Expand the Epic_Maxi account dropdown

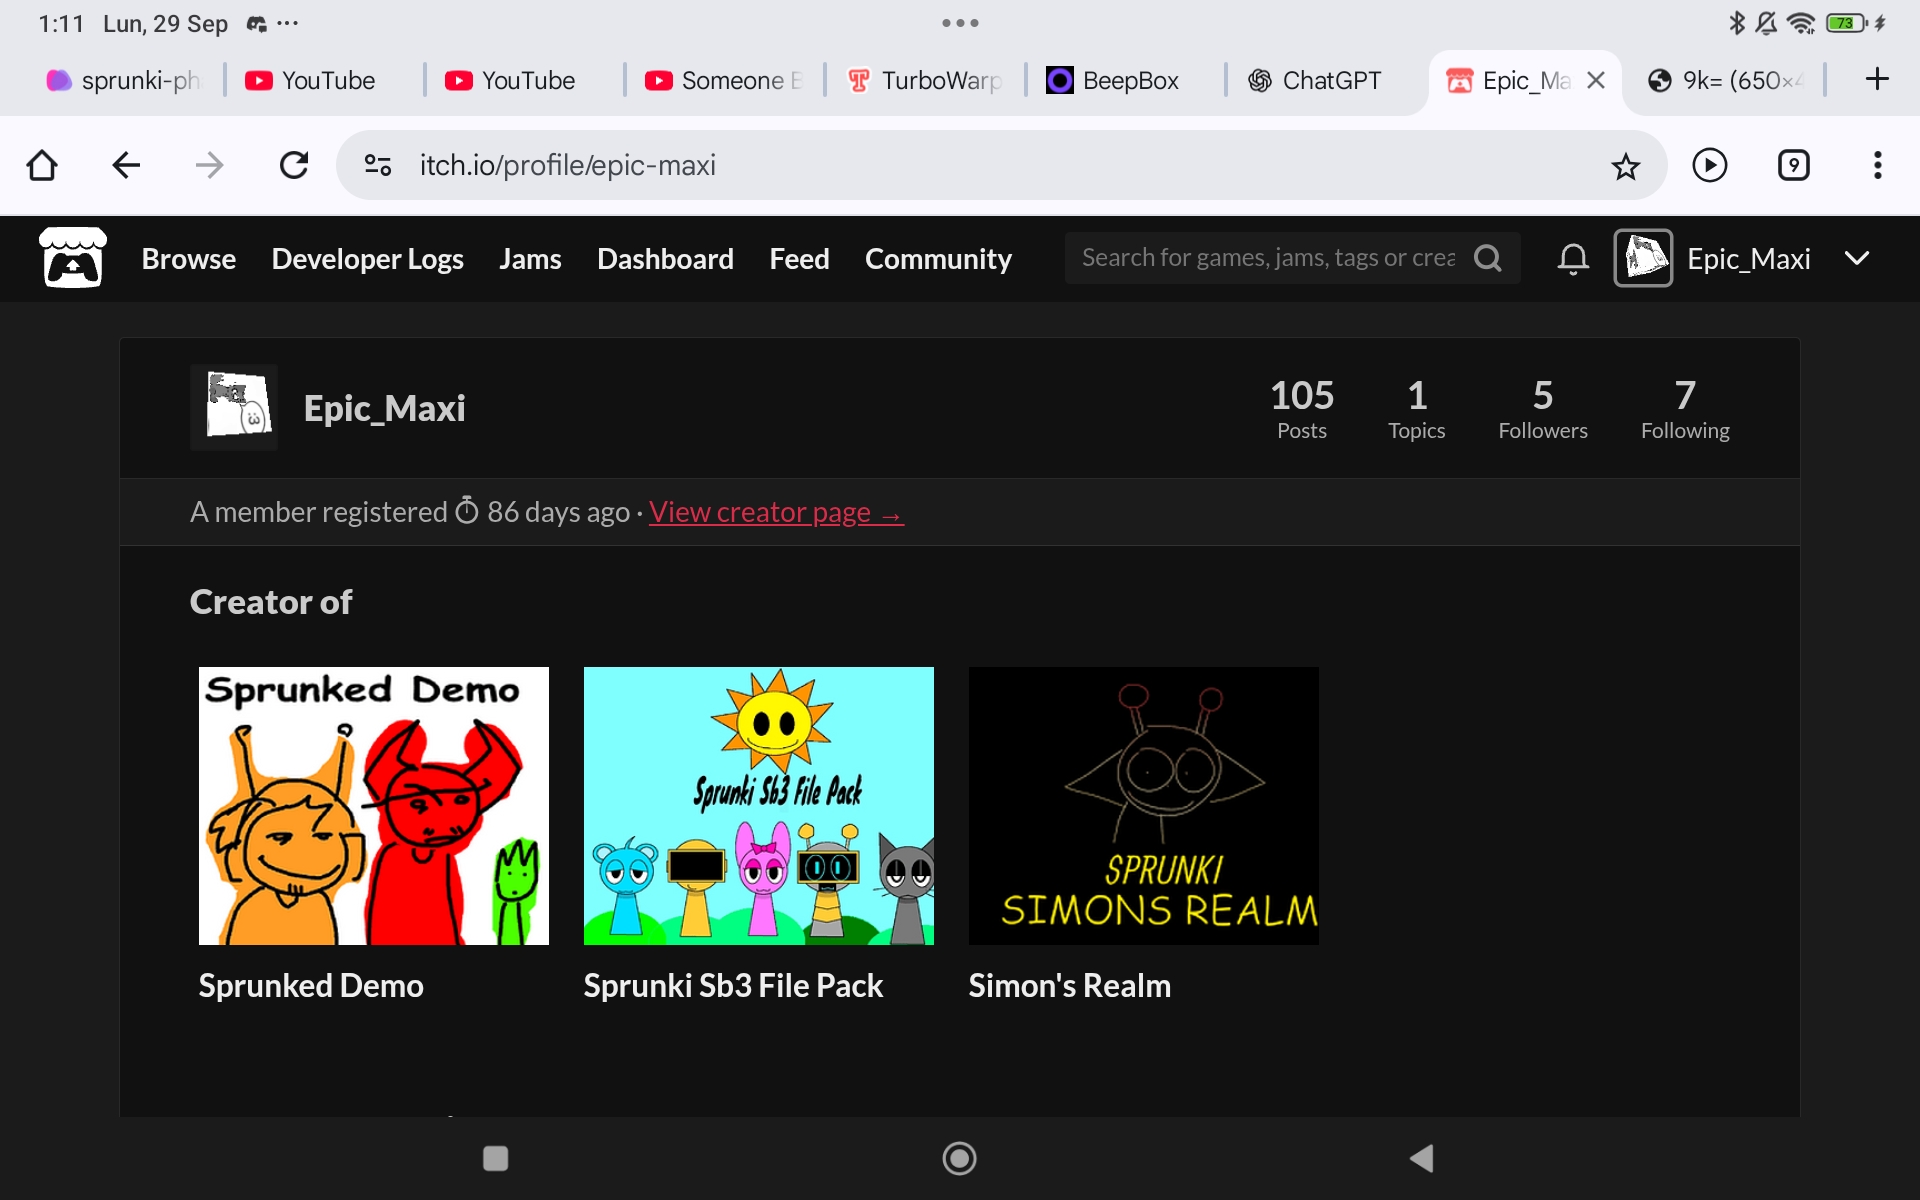(x=1856, y=258)
